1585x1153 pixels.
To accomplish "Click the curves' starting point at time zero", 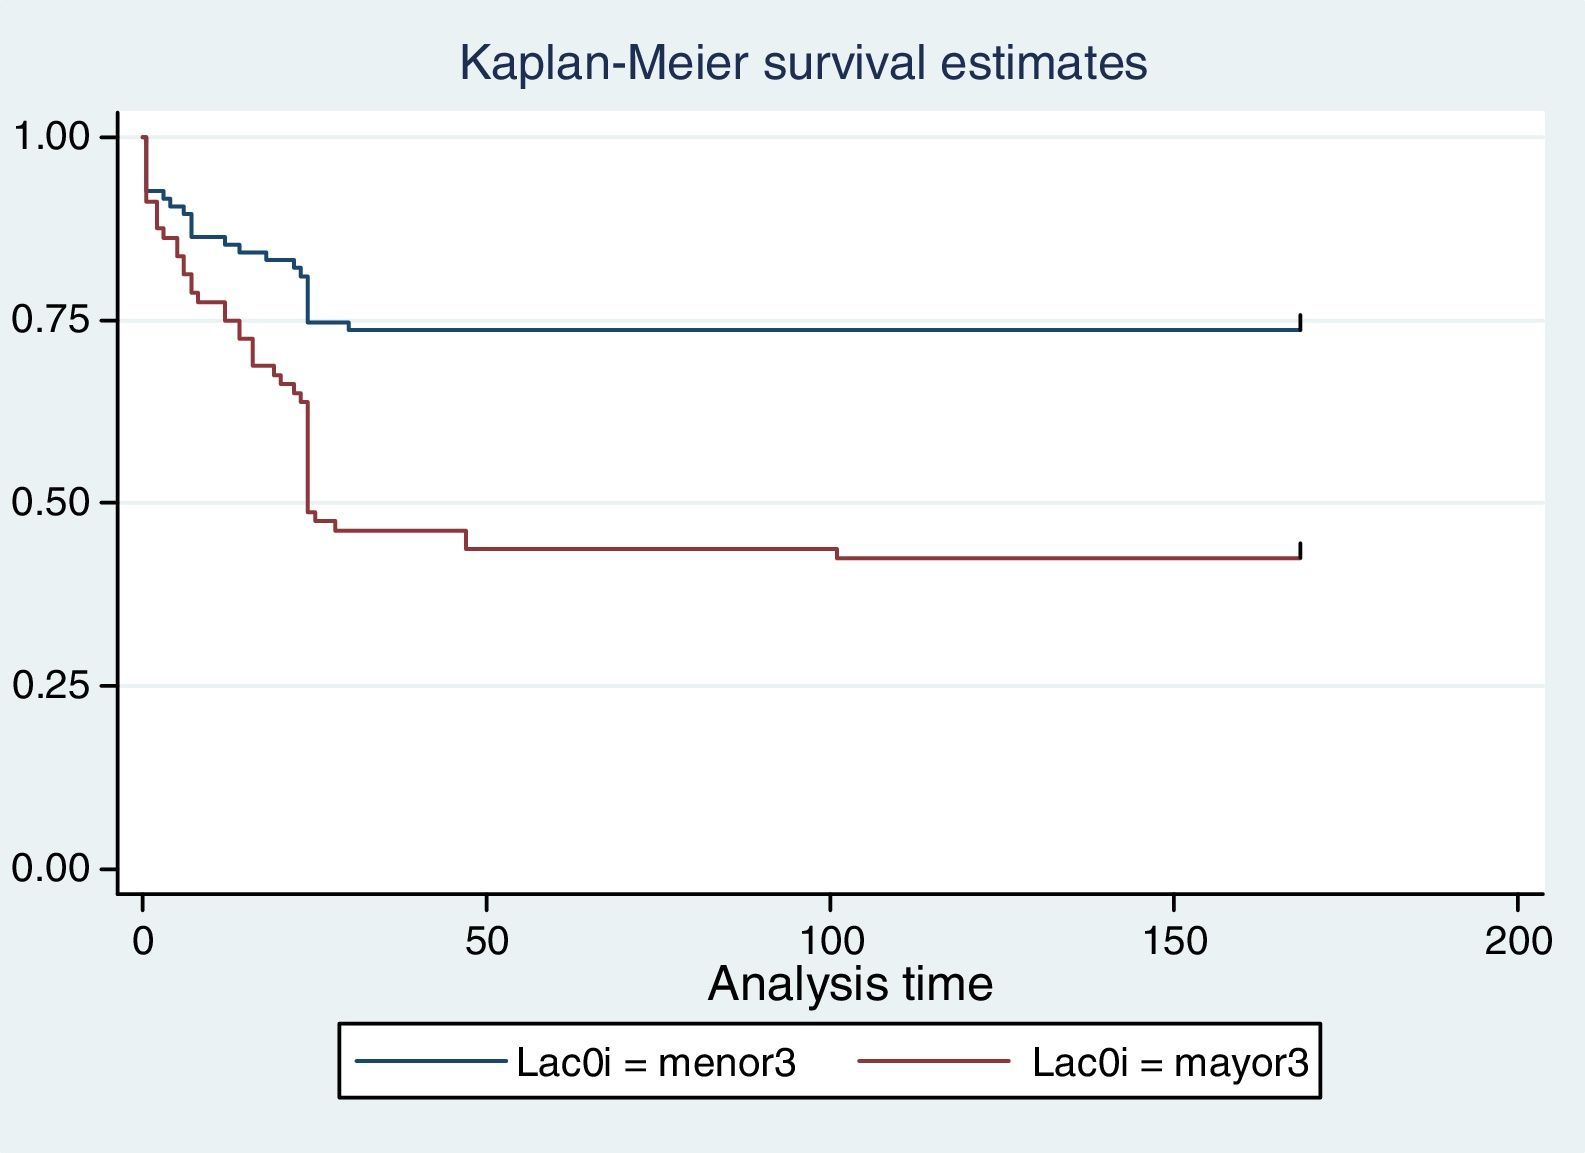I will tap(145, 138).
